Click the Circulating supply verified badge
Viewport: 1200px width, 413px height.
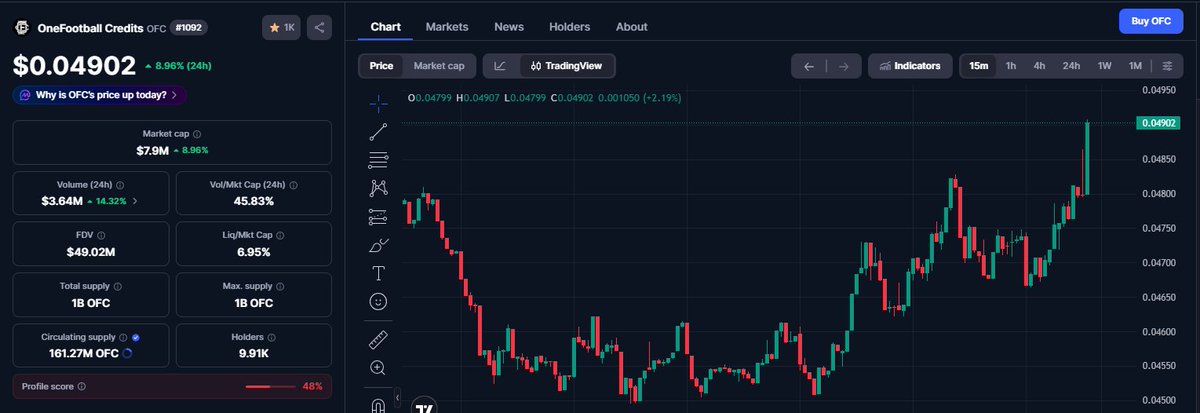[136, 337]
